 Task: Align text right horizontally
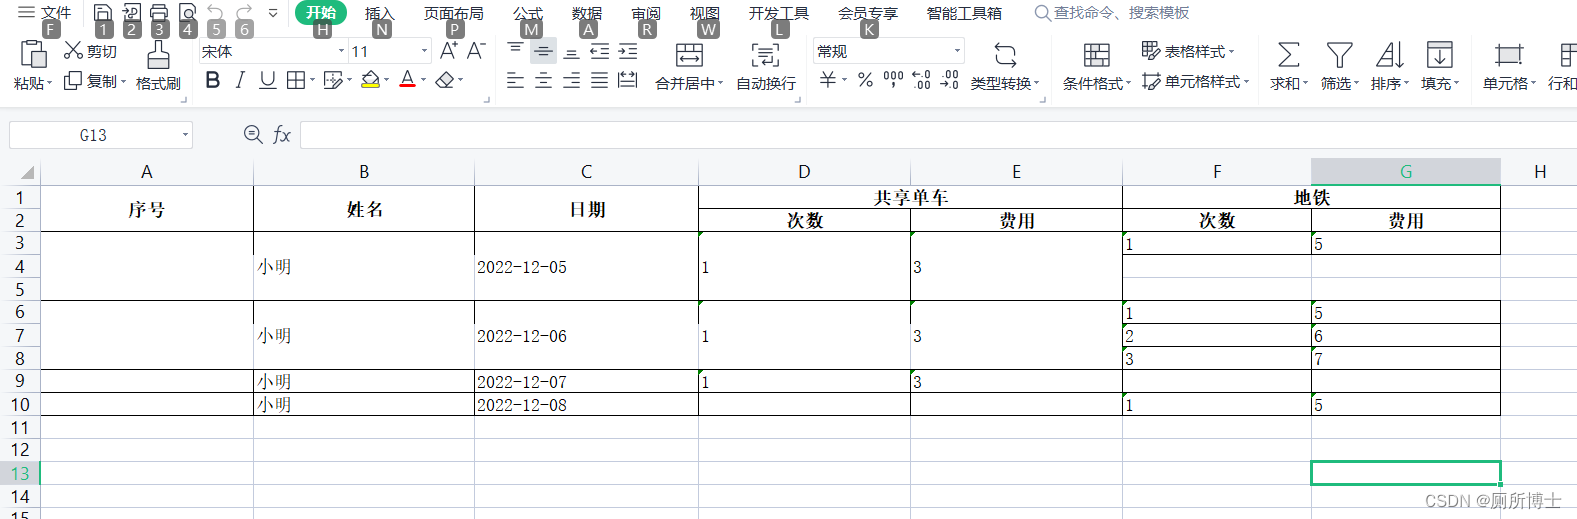tap(571, 80)
